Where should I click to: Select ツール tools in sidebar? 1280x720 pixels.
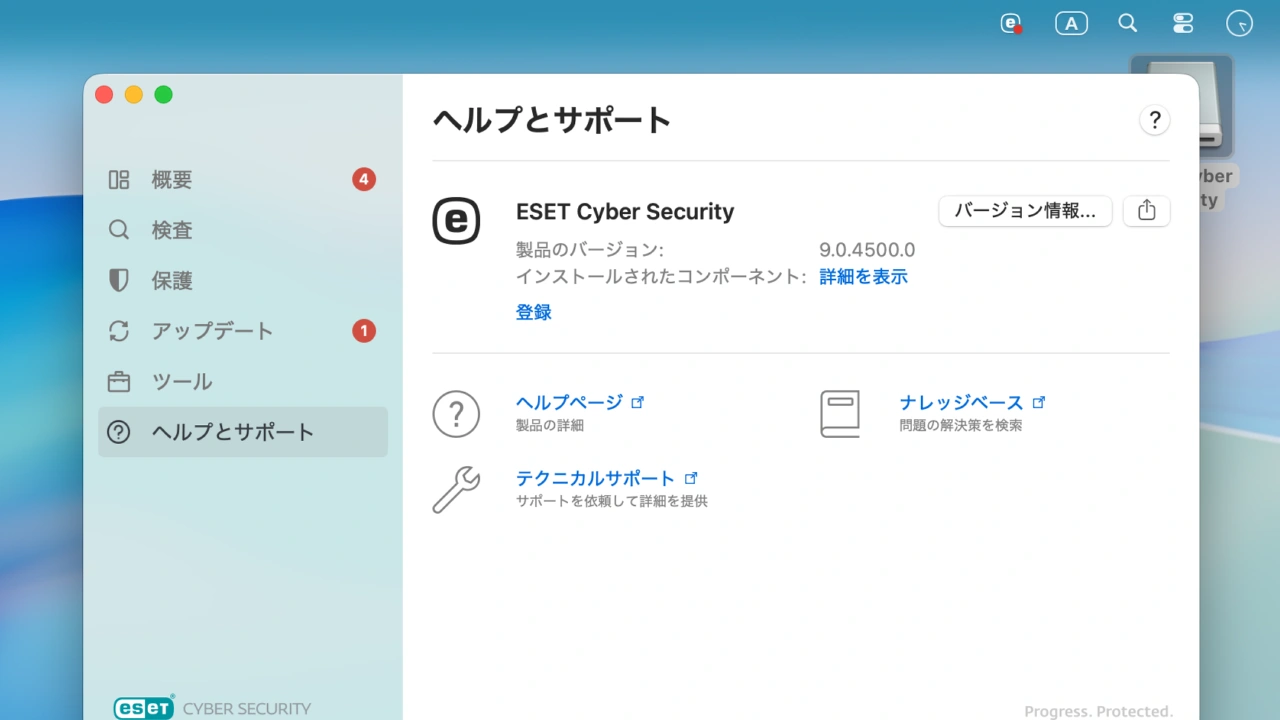click(182, 382)
